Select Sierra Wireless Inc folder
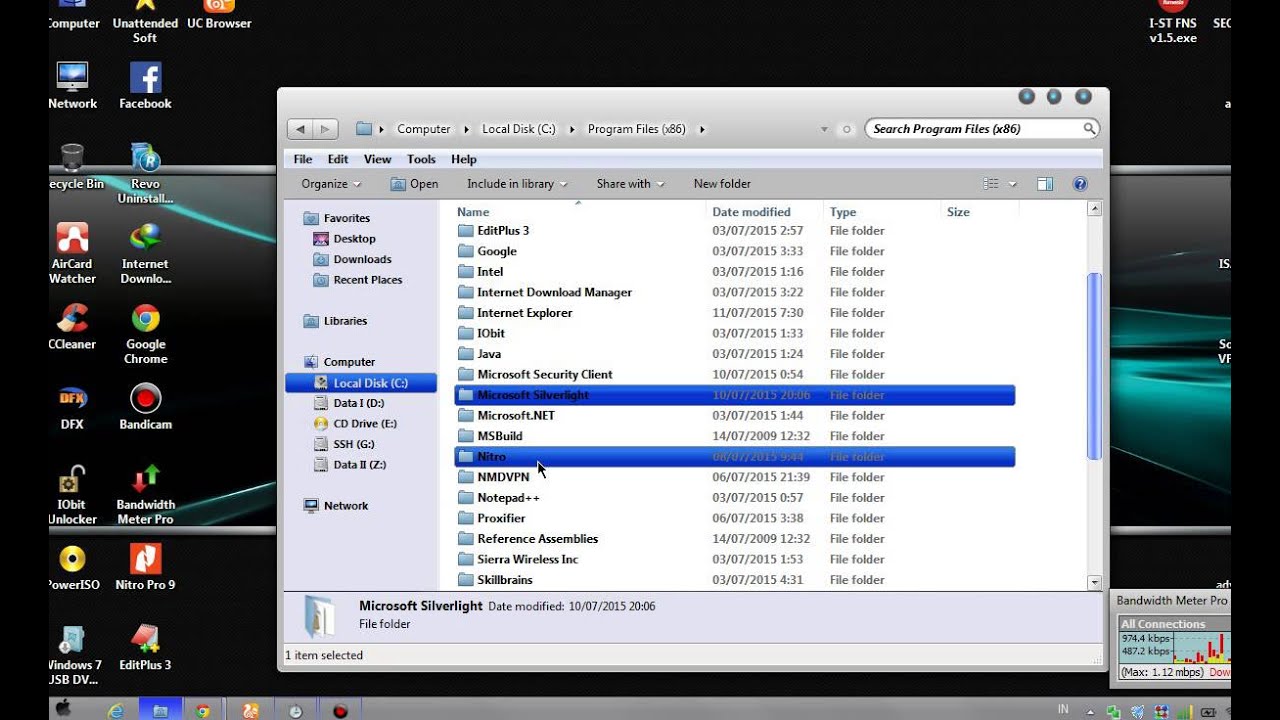This screenshot has height=720, width=1280. click(735, 559)
